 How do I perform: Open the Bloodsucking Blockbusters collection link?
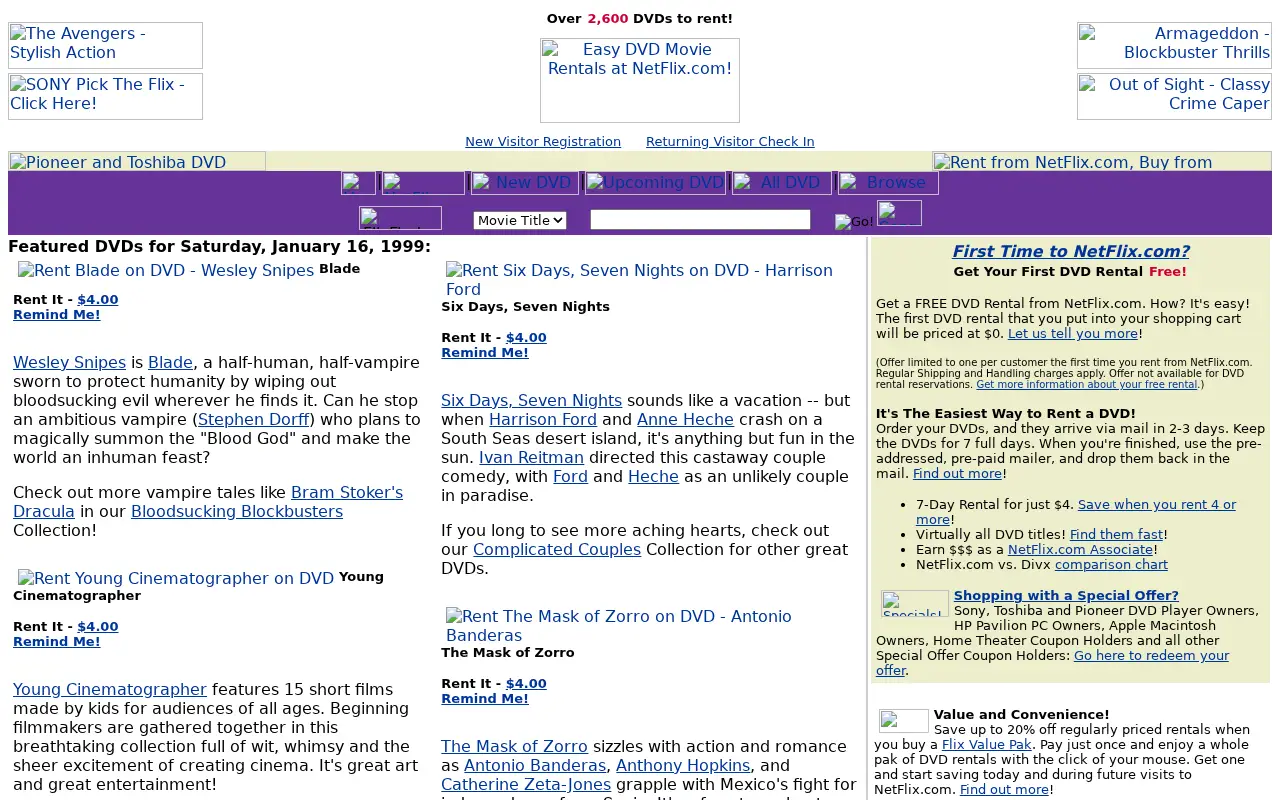237,511
